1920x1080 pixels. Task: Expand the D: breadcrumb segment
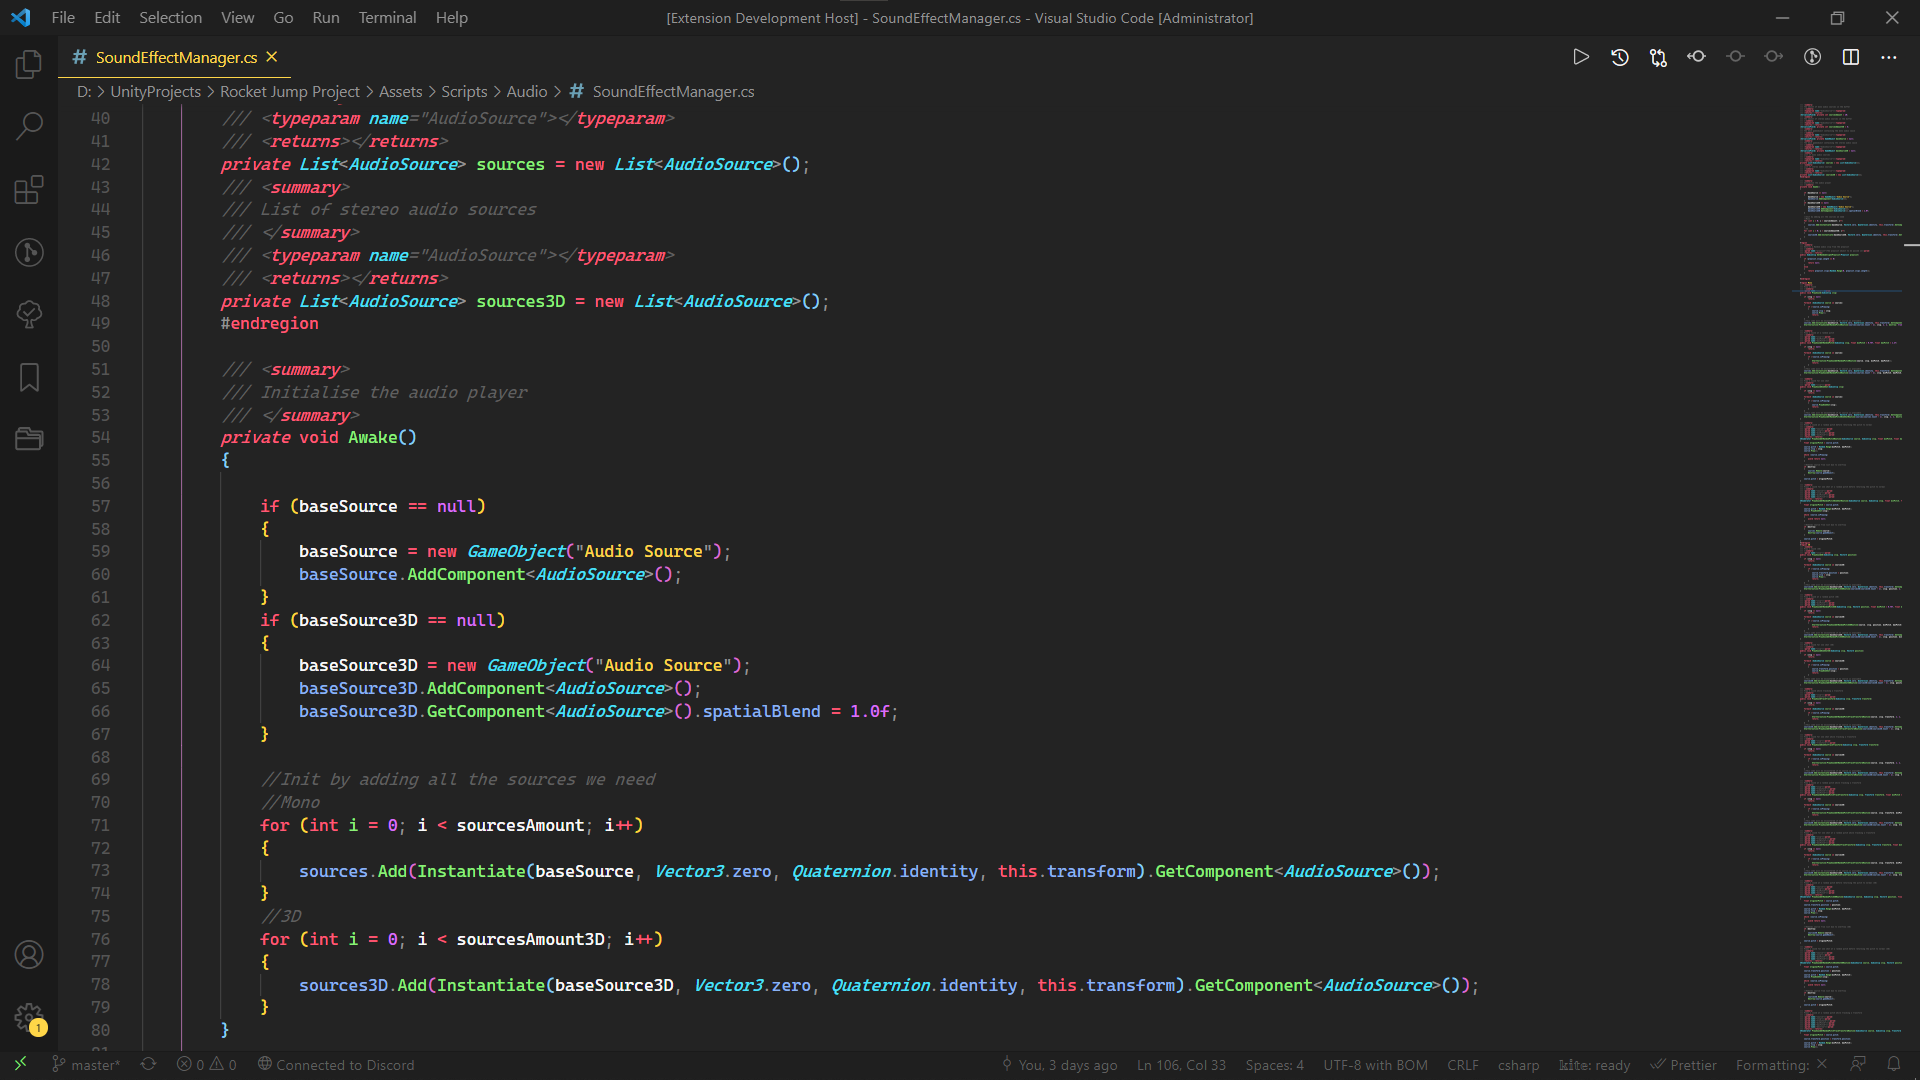(x=84, y=91)
